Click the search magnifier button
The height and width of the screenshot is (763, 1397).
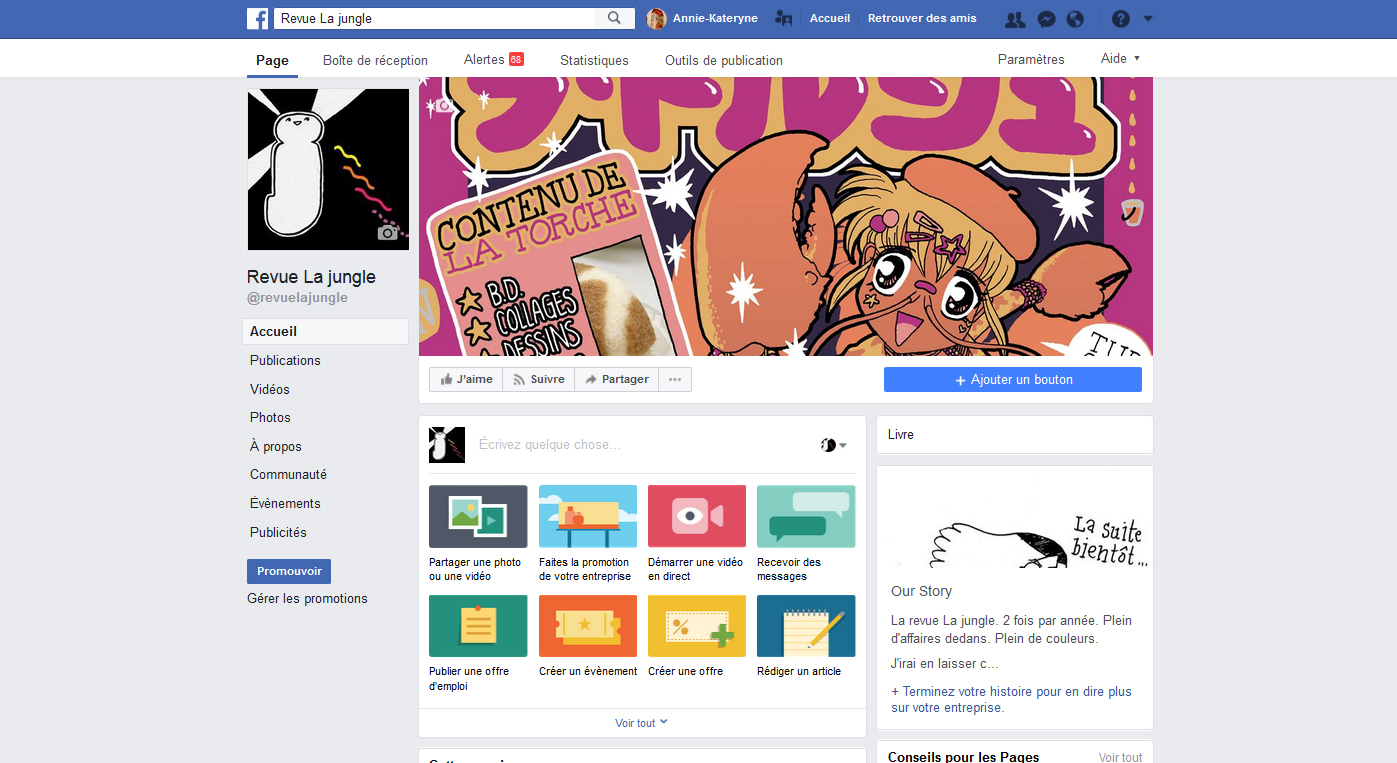614,18
